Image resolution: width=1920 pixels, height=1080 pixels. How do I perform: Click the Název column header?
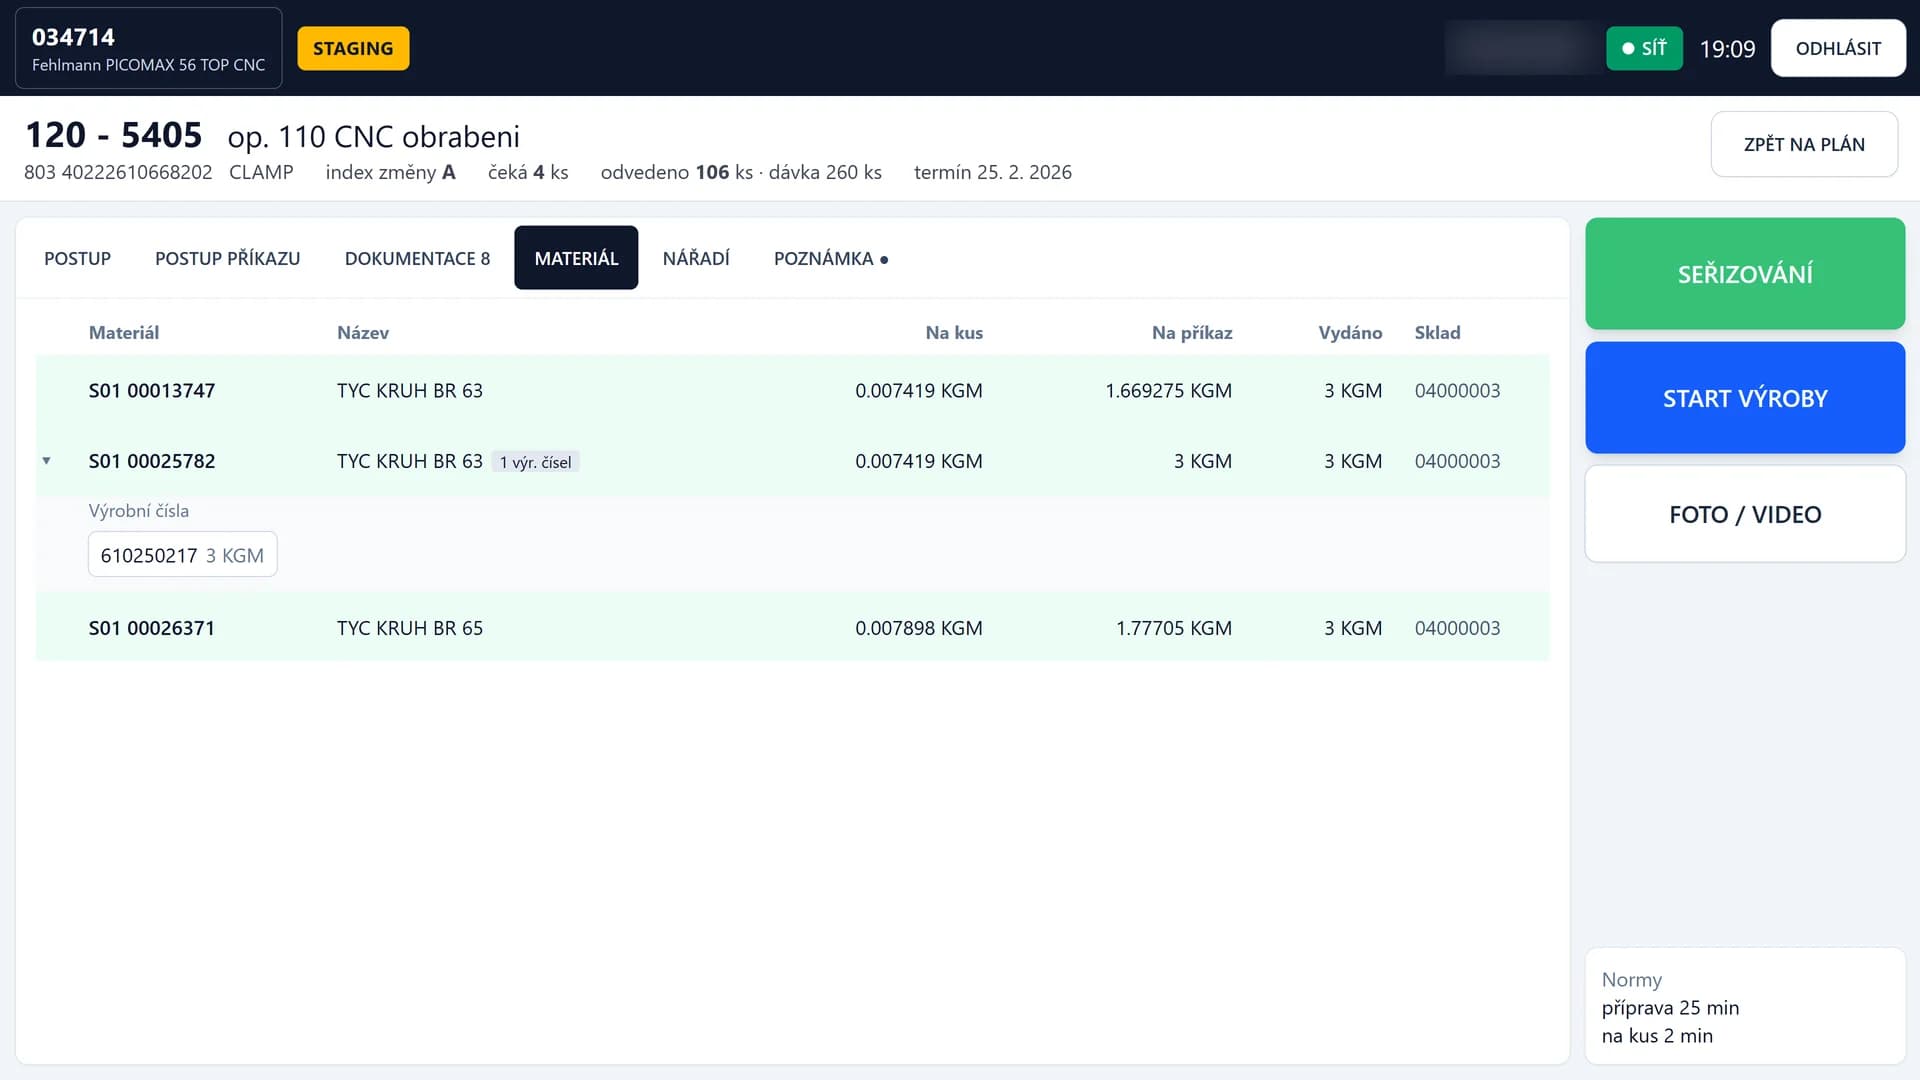tap(363, 333)
